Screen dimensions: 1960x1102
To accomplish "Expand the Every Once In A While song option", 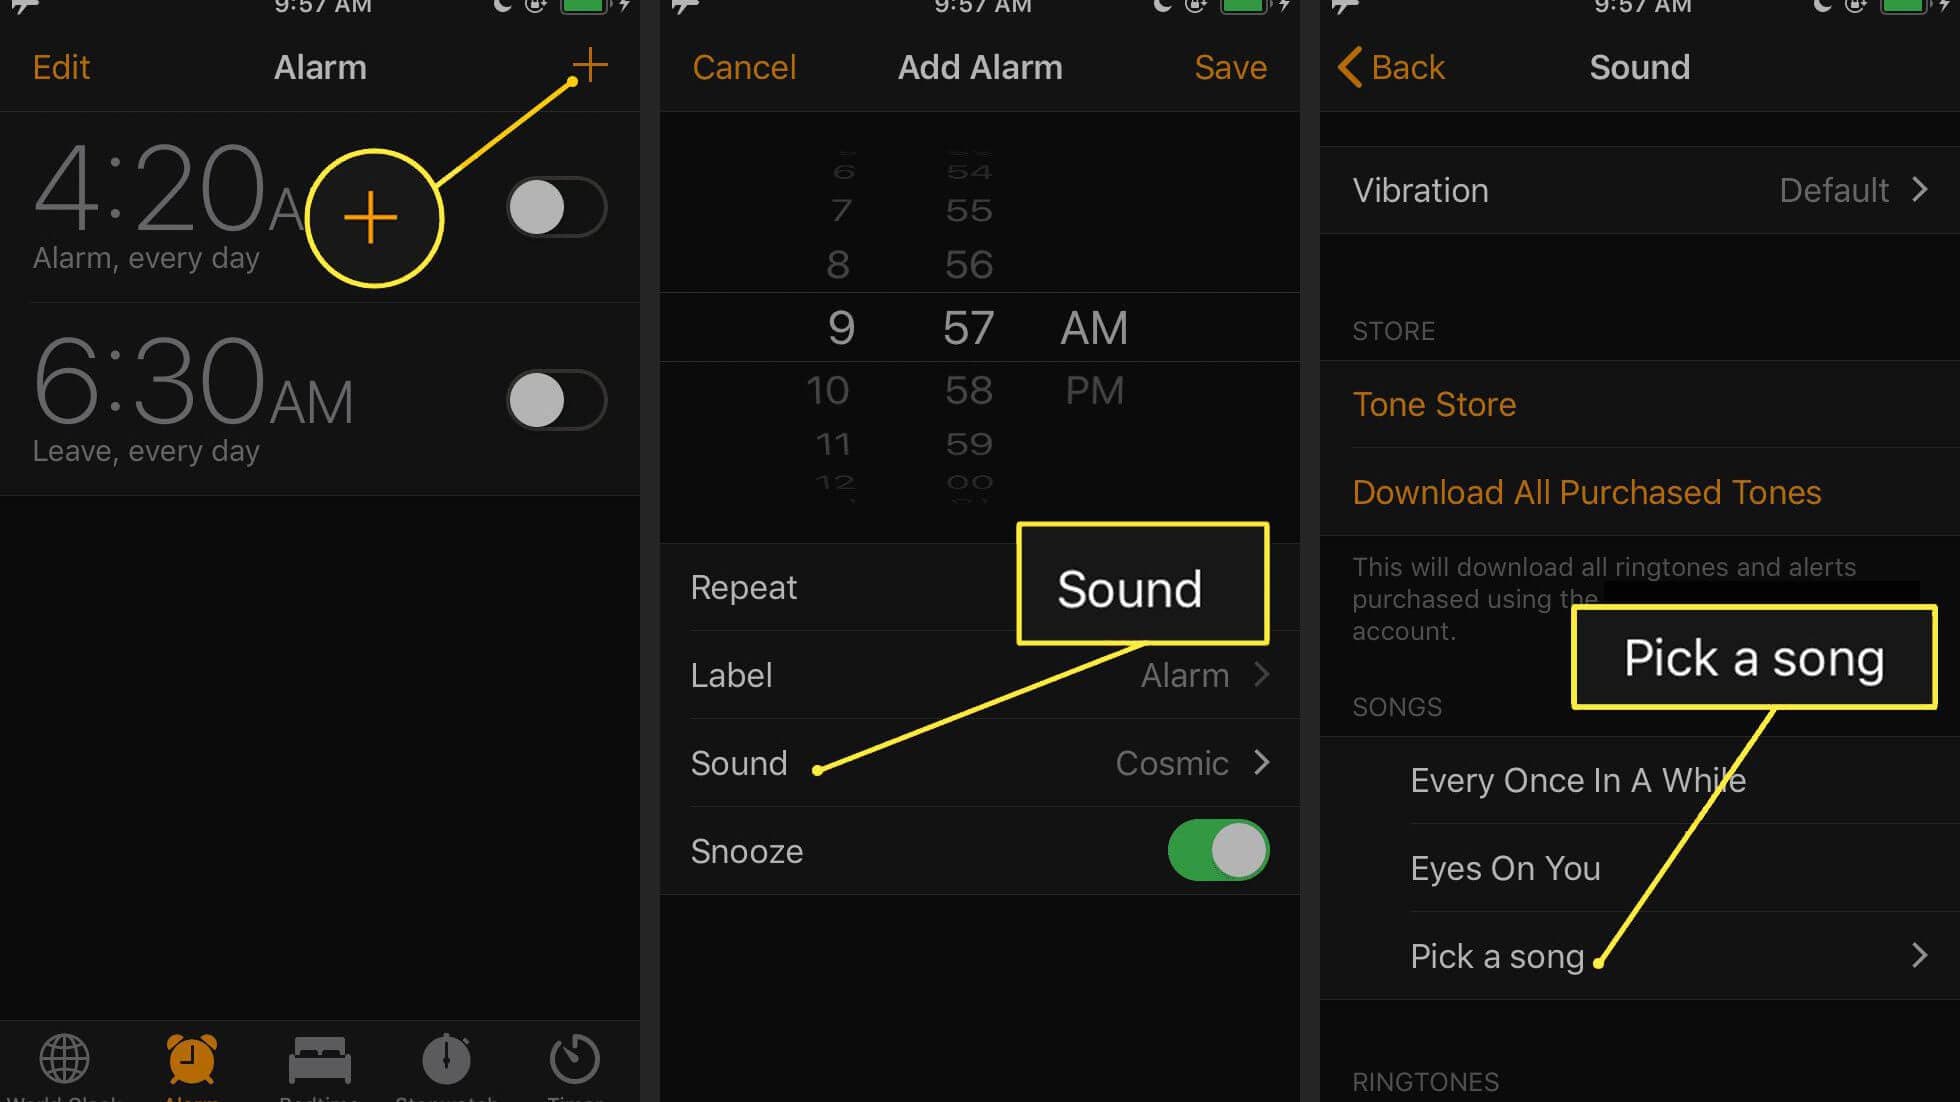I will (x=1578, y=780).
